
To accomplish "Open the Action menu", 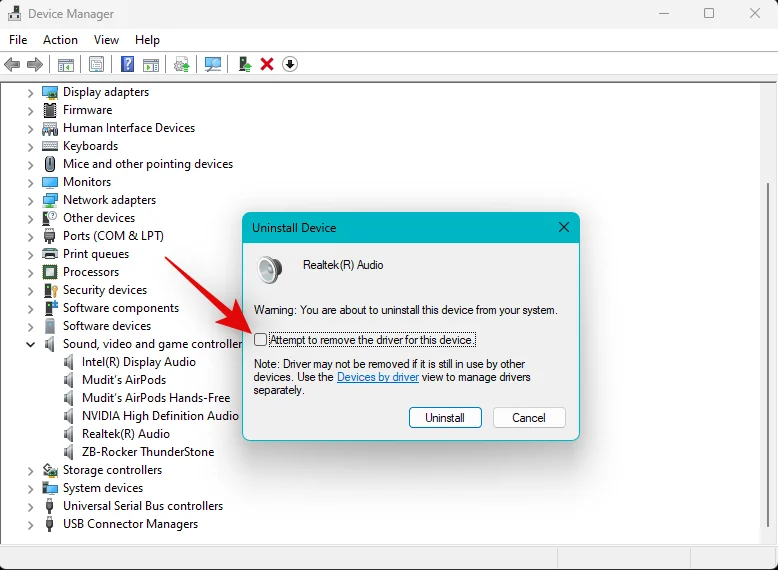I will [x=60, y=40].
